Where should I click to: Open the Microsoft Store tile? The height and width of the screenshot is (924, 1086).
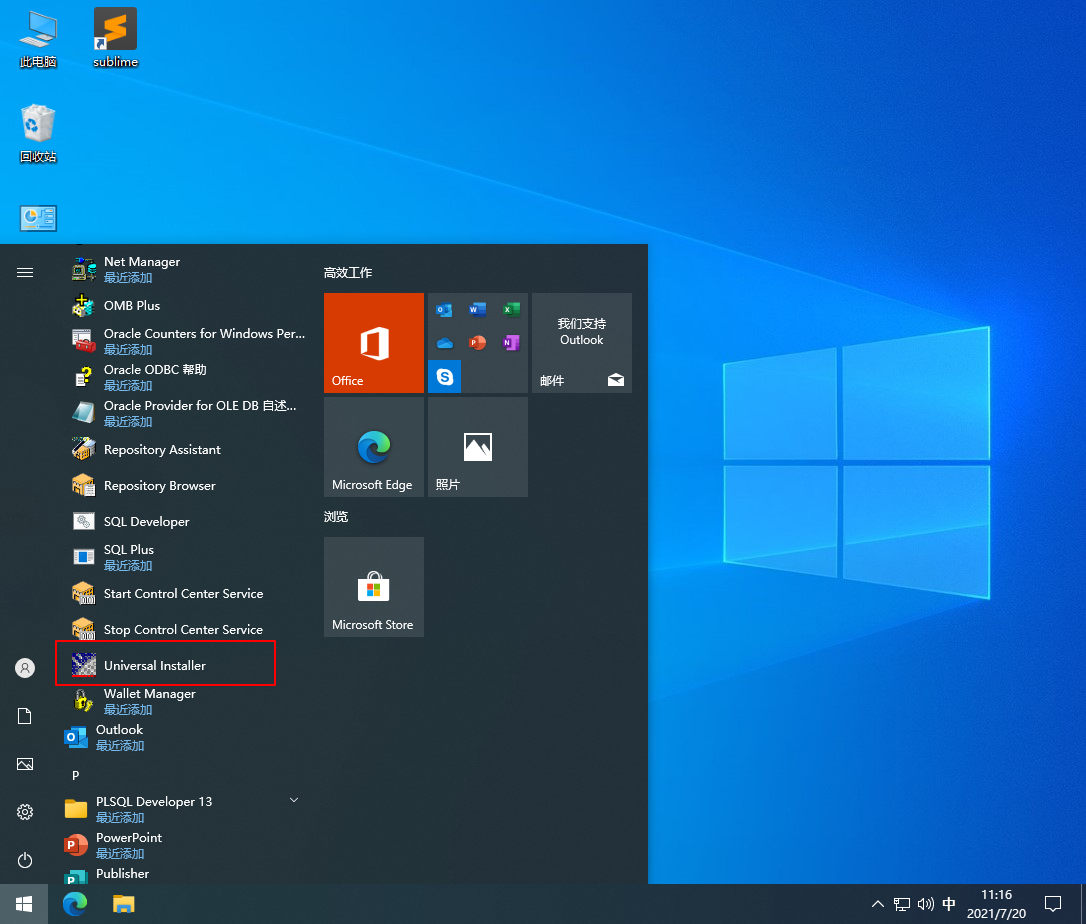(x=374, y=587)
